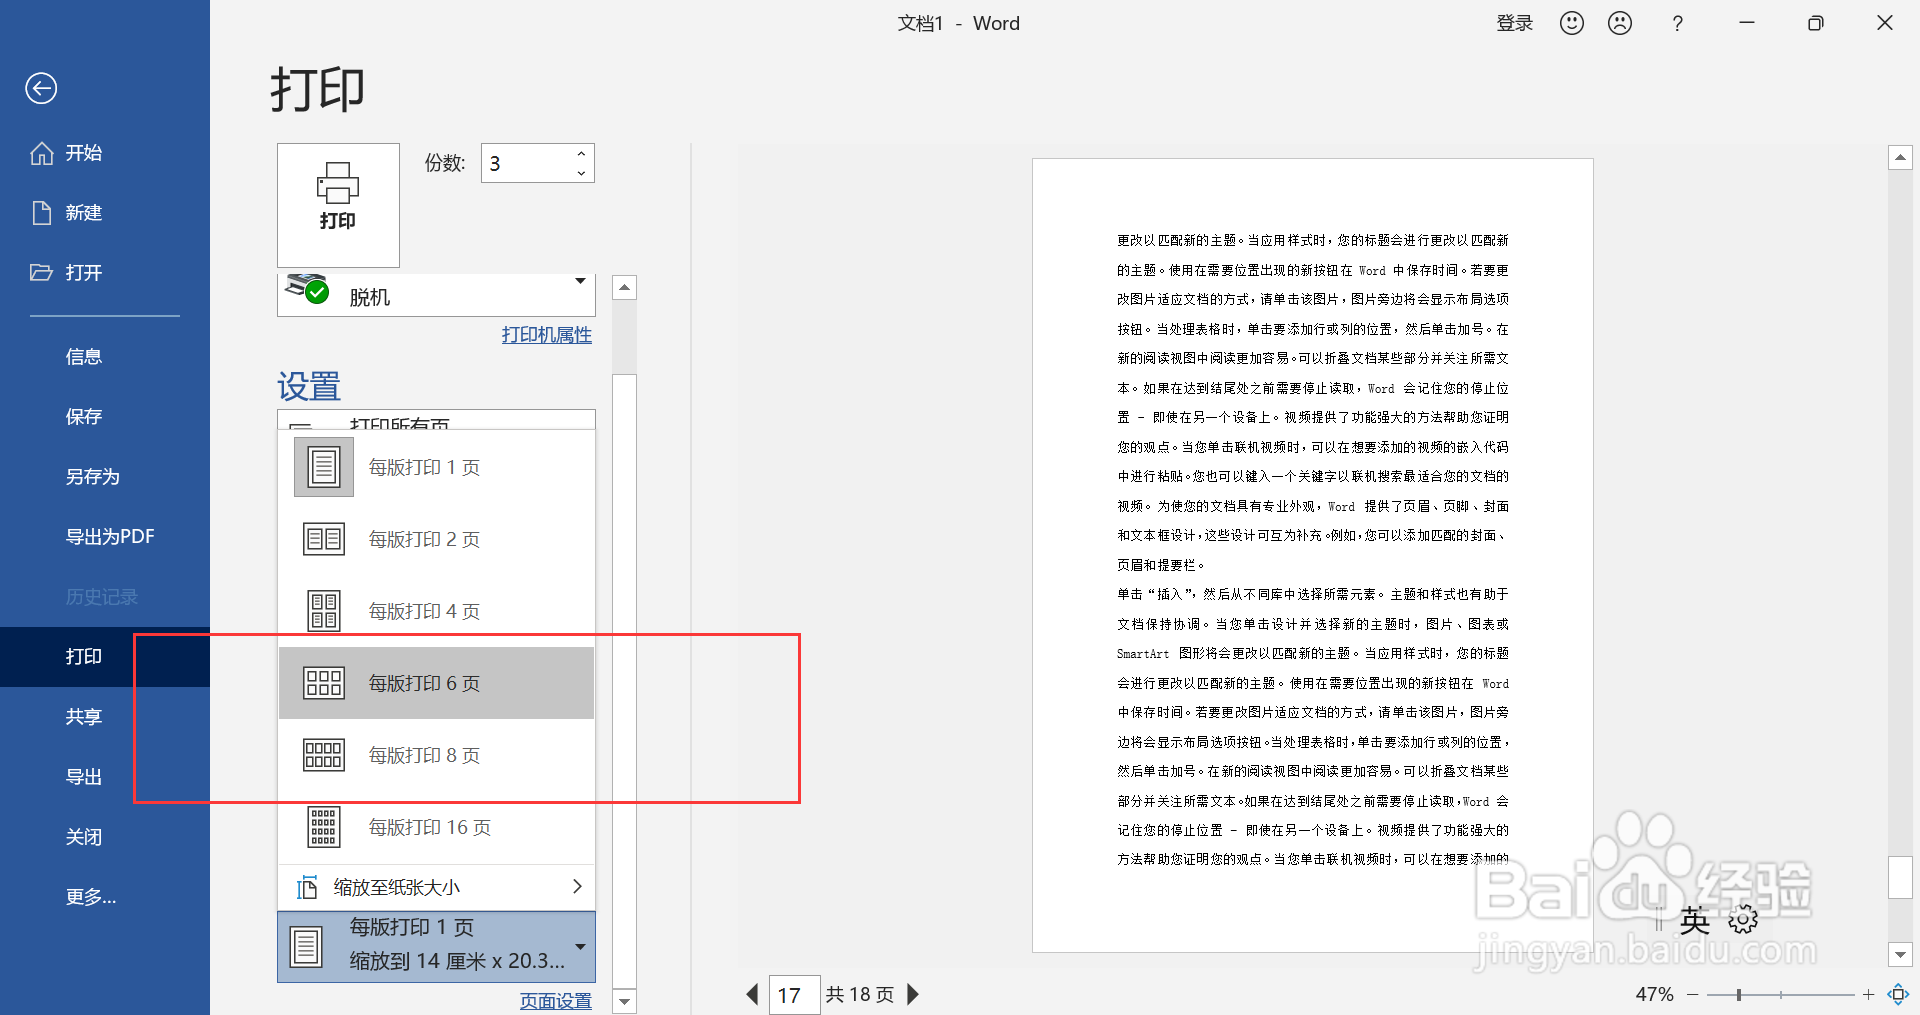This screenshot has height=1015, width=1920.
Task: Choose 每版打印 8 页 from the list
Action: (x=436, y=755)
